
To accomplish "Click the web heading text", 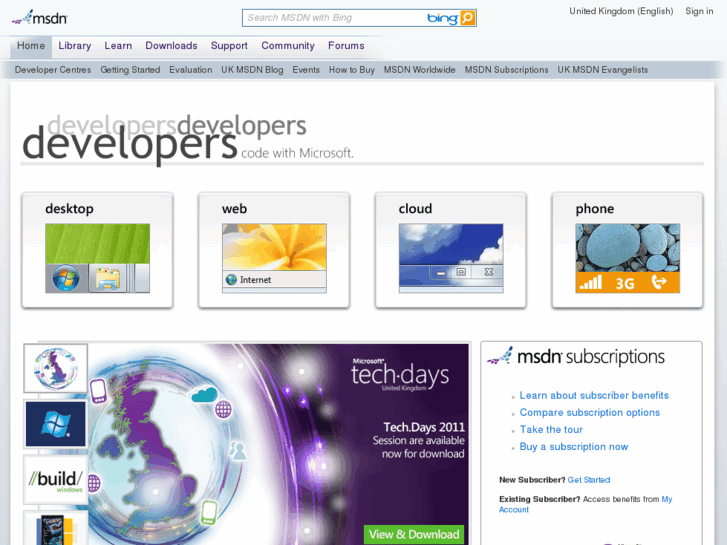I will (235, 209).
